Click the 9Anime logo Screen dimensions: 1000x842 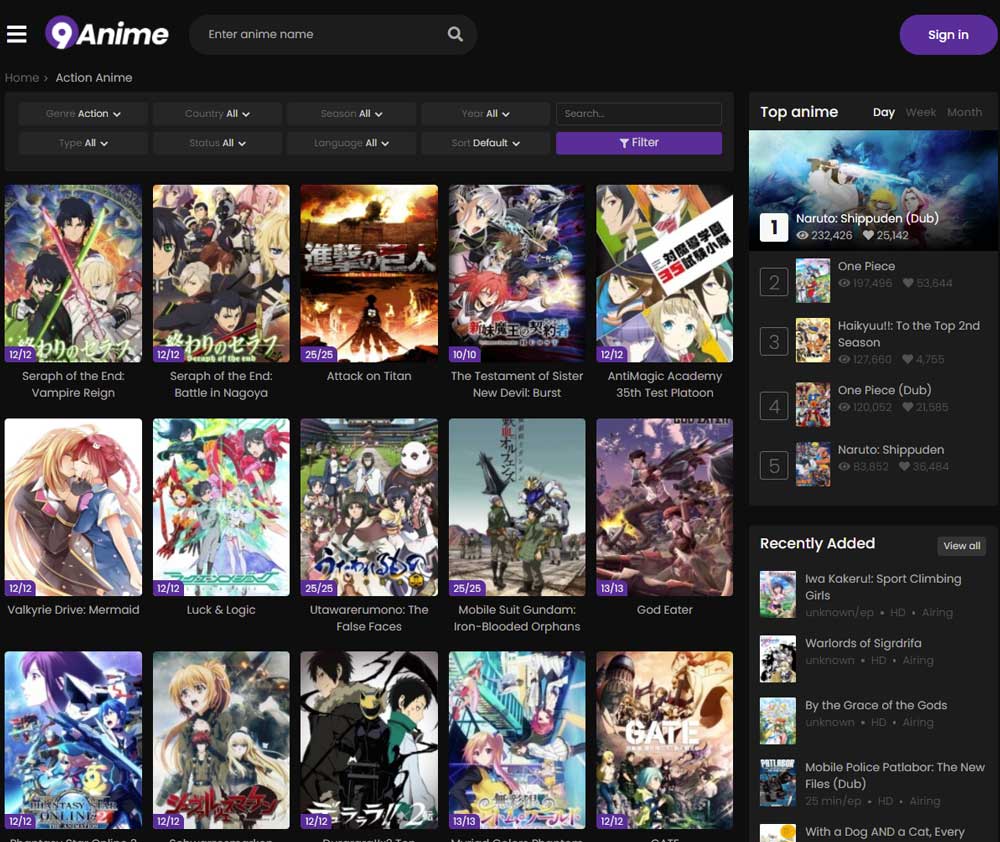(x=107, y=33)
